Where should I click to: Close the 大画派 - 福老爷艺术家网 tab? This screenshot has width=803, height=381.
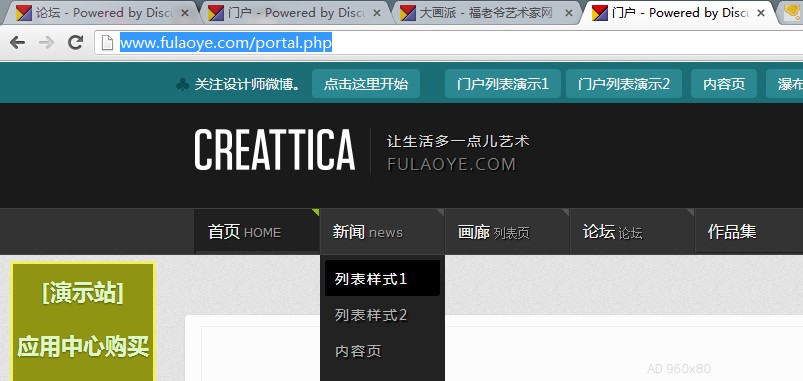568,13
